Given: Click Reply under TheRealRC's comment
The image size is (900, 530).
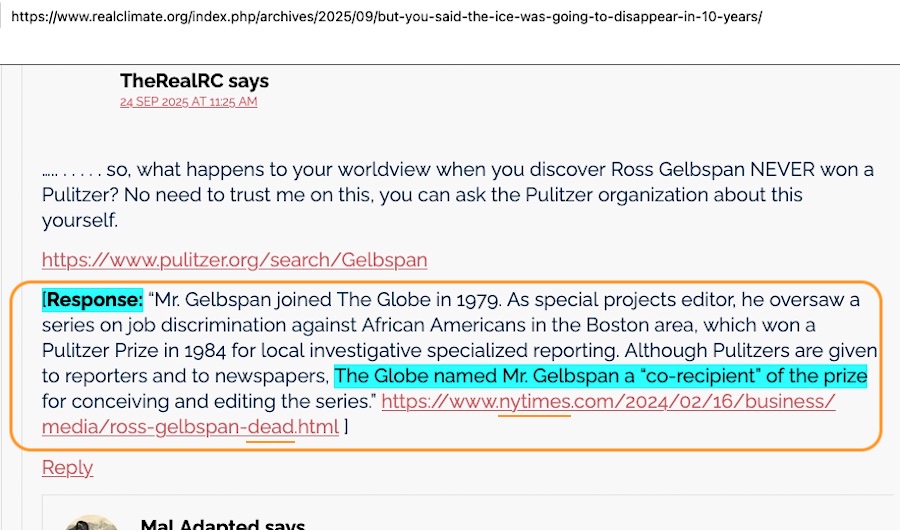Looking at the screenshot, I should point(67,467).
